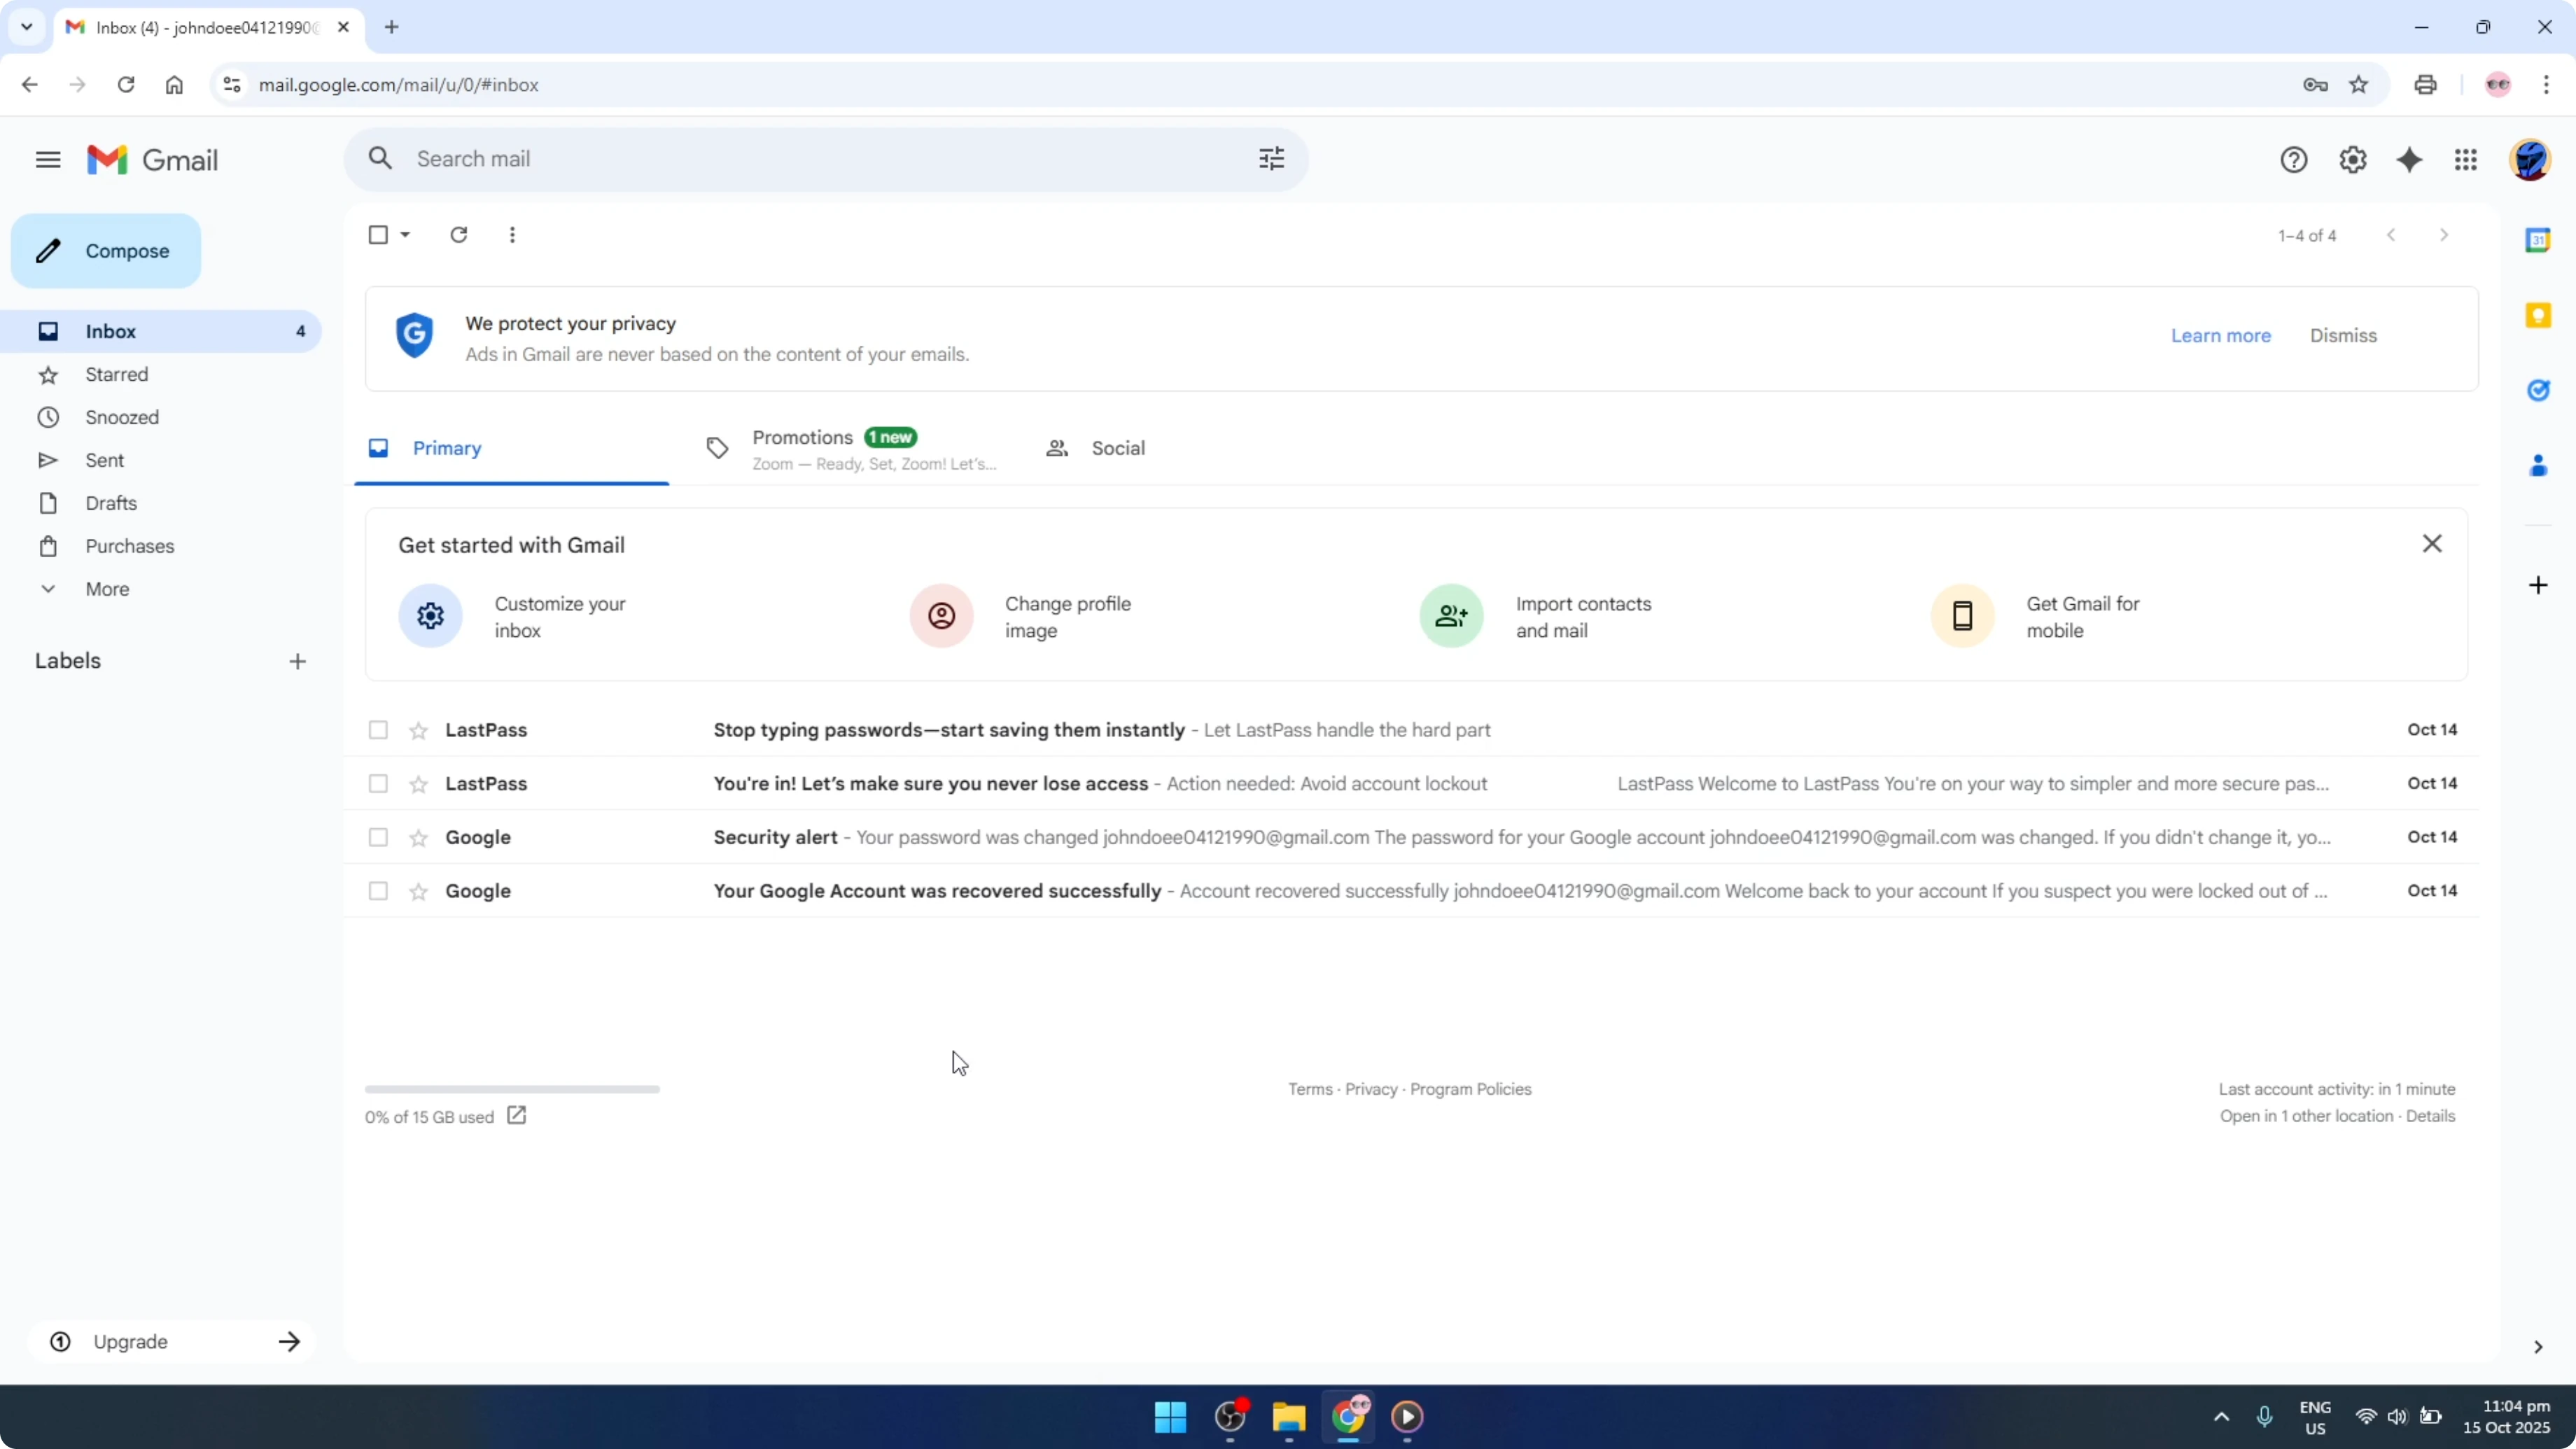Open the Sent folder
This screenshot has height=1449, width=2576.
pyautogui.click(x=104, y=460)
